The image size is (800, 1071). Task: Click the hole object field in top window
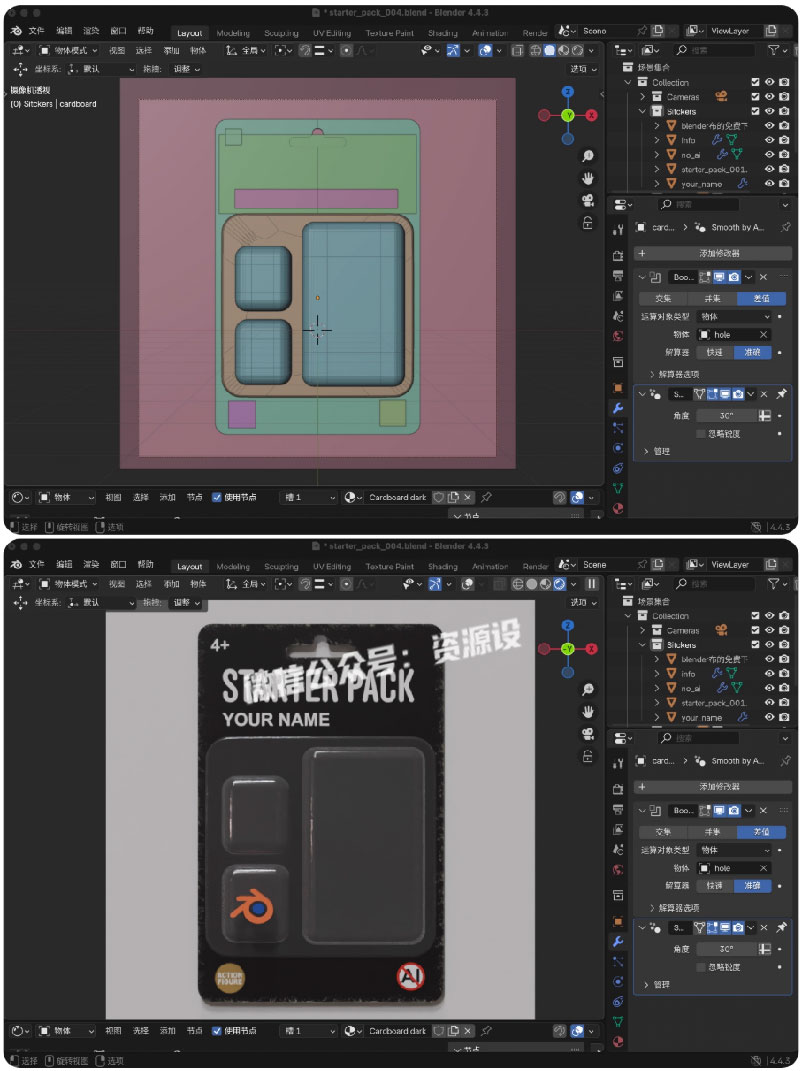click(x=734, y=335)
